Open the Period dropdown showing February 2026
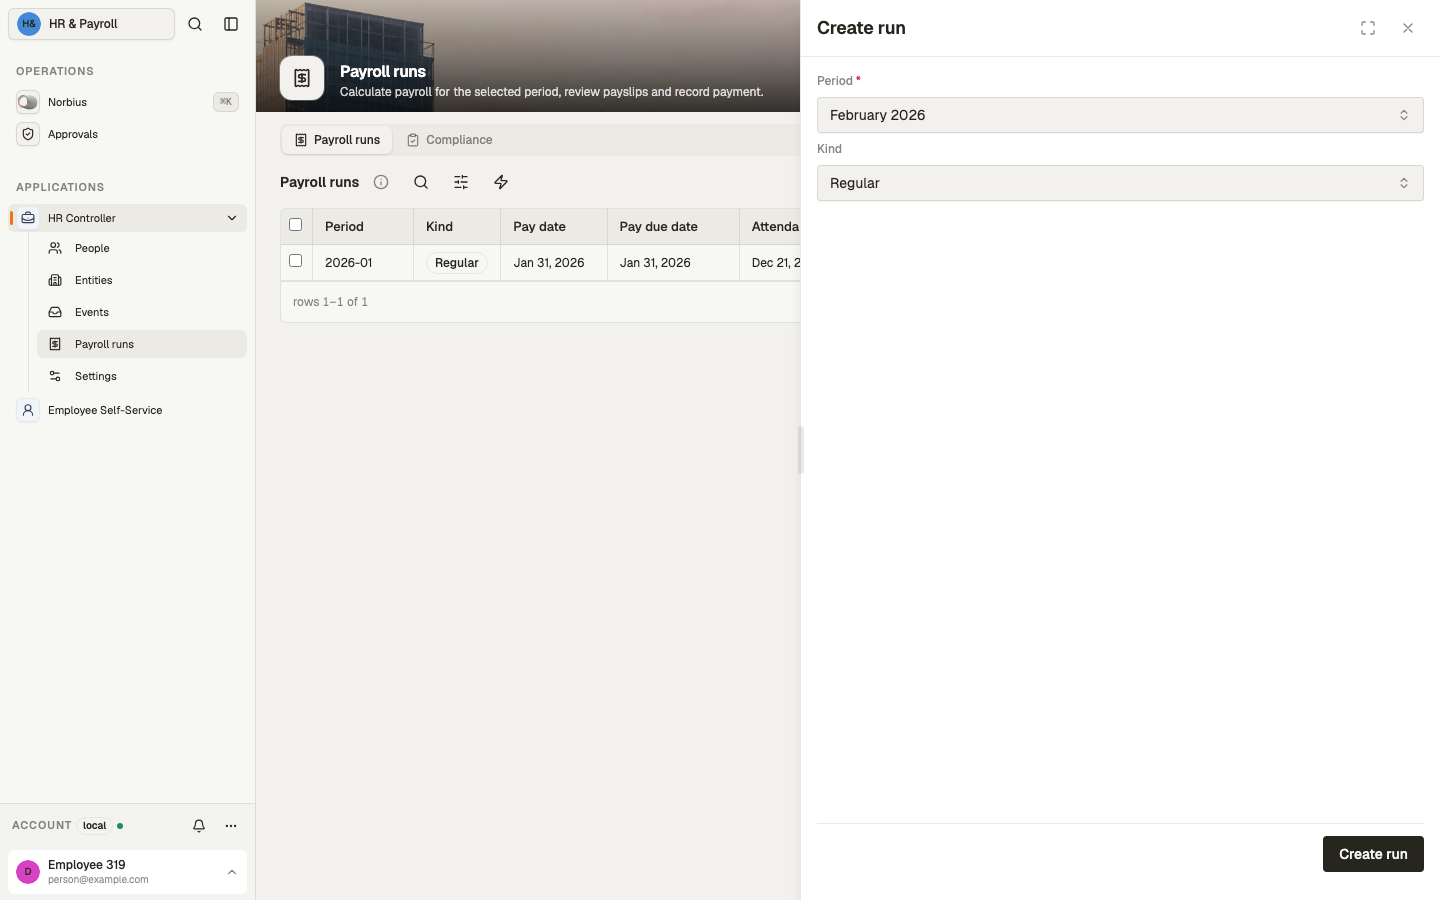Viewport: 1440px width, 900px height. [1120, 115]
